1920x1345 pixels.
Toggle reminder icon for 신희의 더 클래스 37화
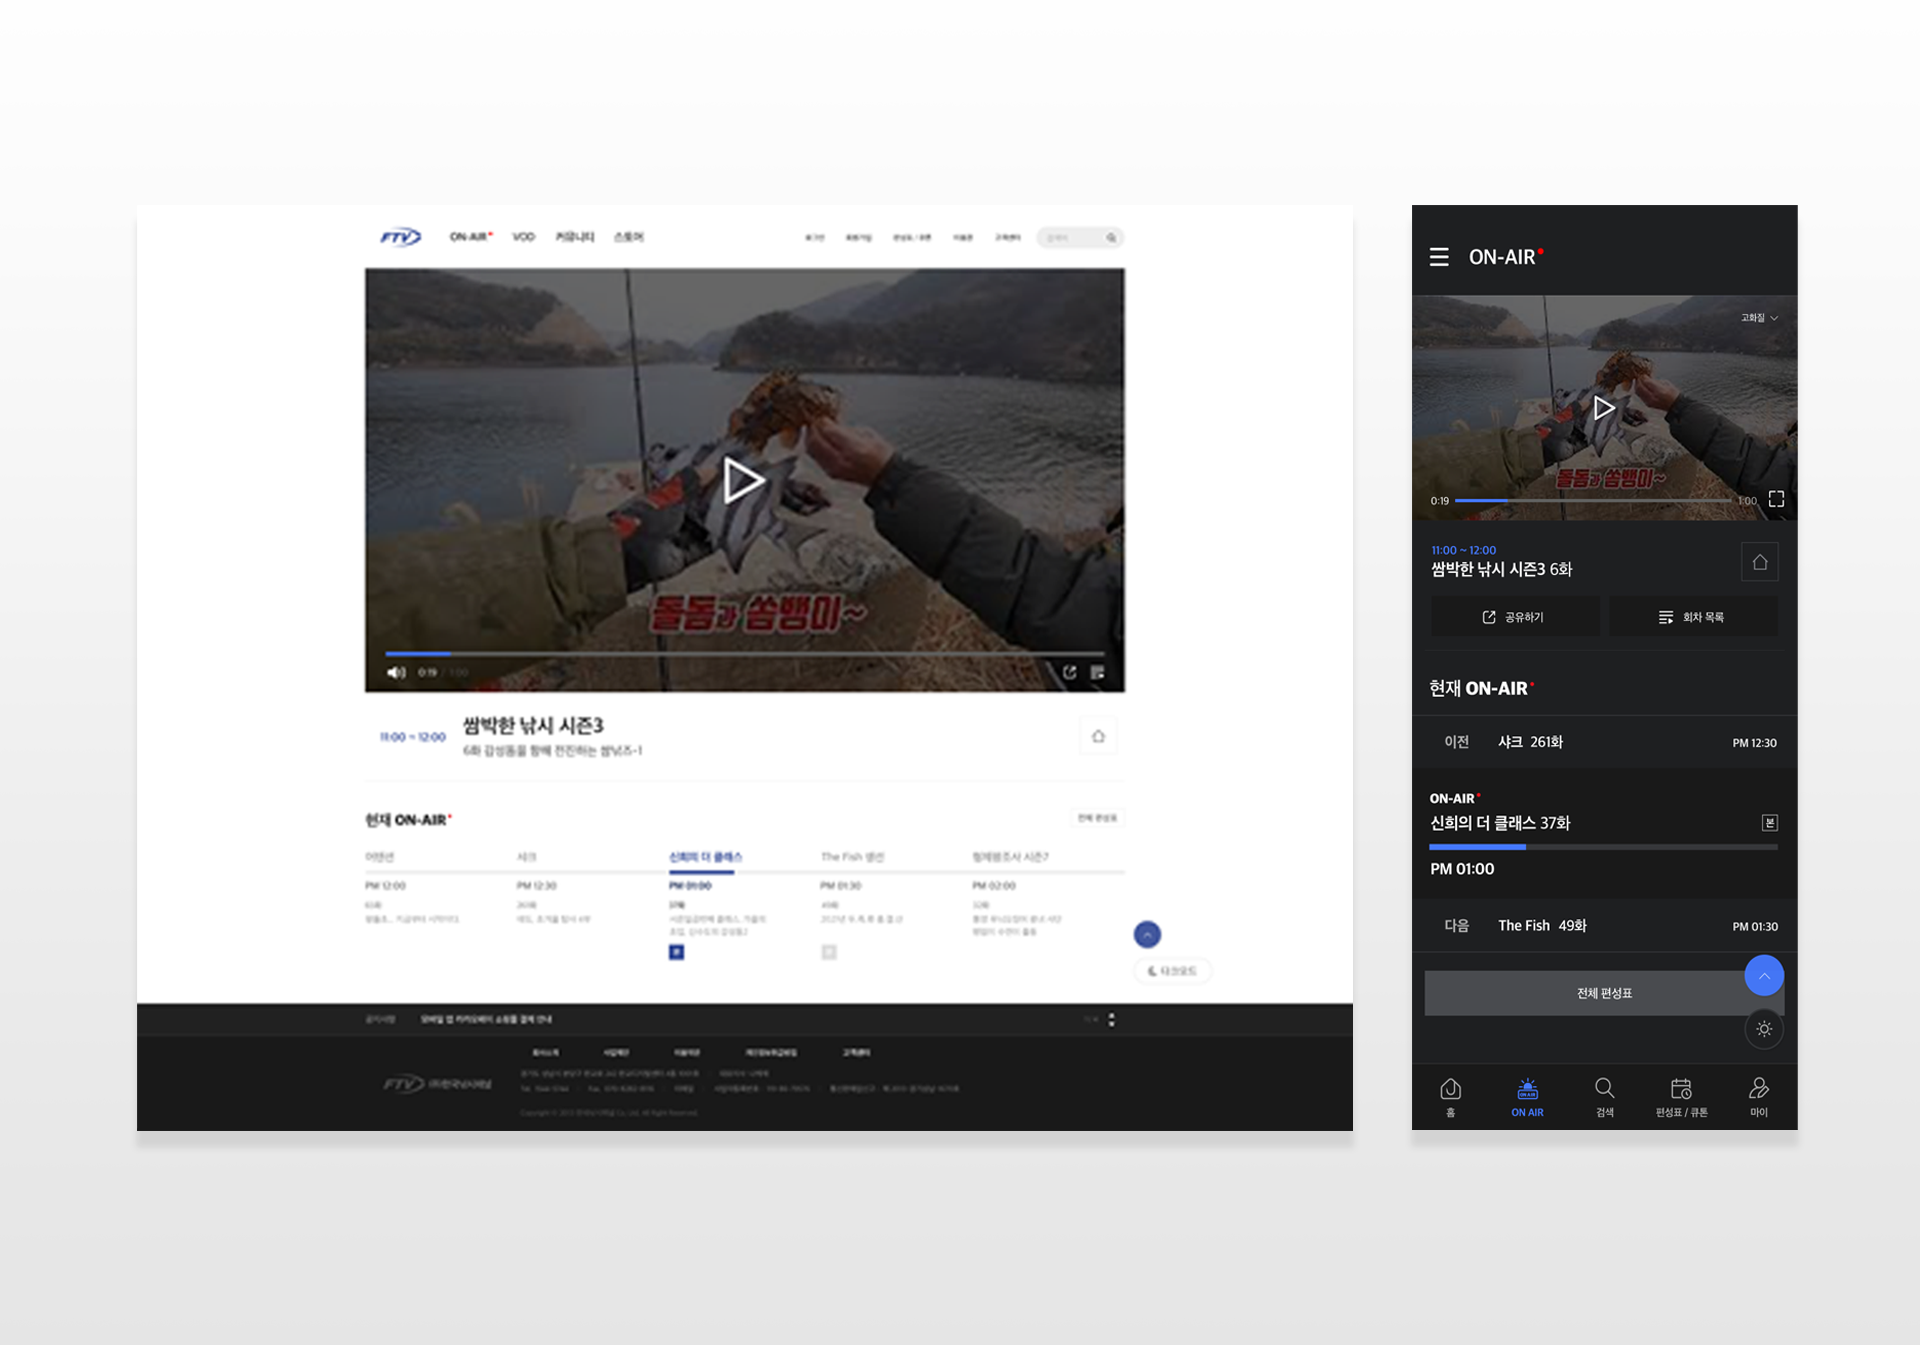pos(1769,823)
